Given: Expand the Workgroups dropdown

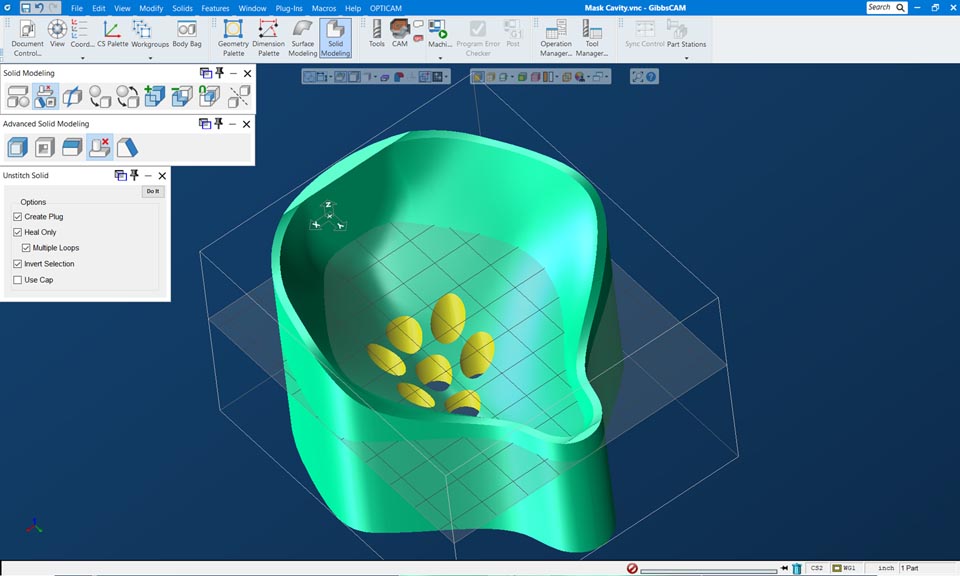Looking at the screenshot, I should (150, 59).
